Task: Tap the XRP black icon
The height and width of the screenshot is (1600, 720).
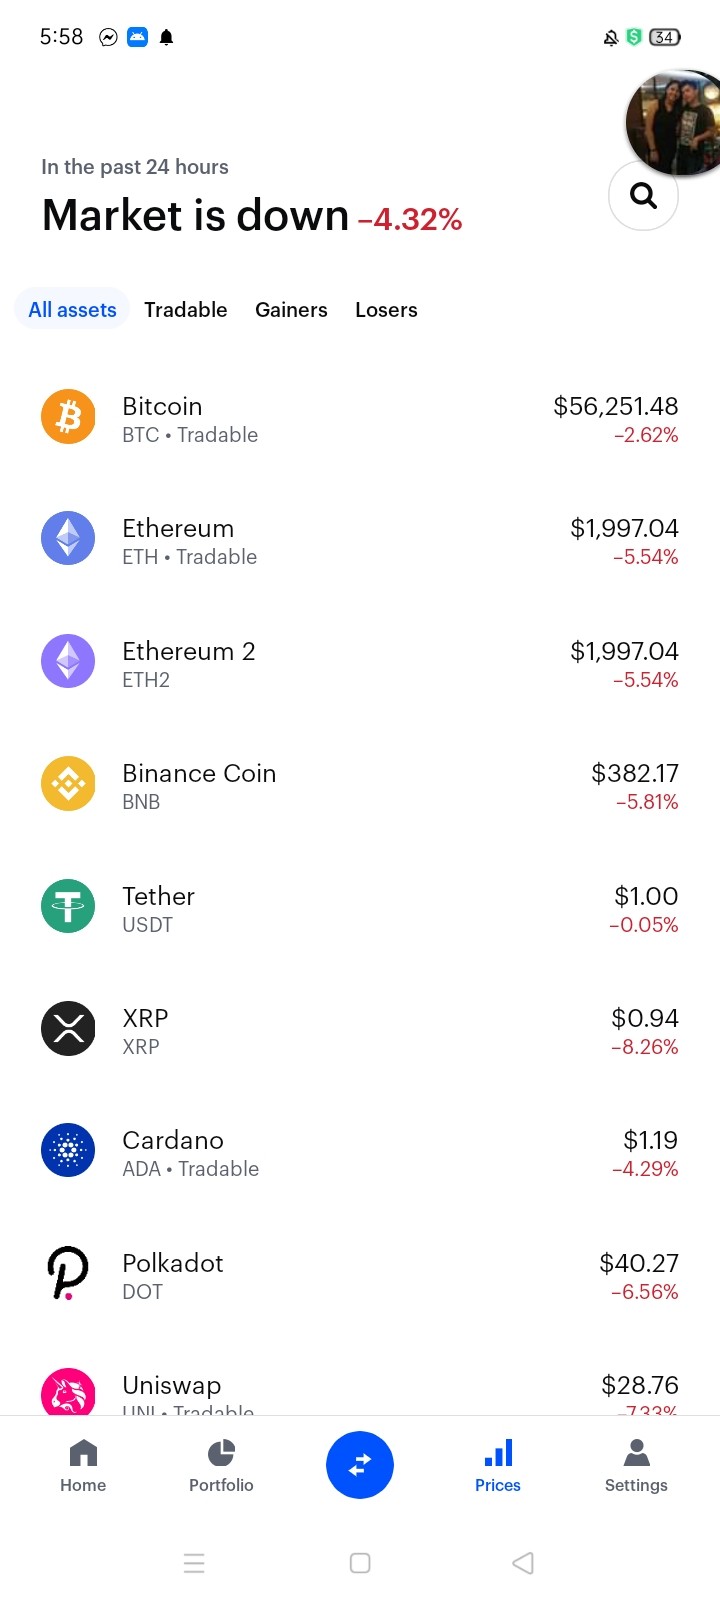Action: coord(68,1028)
